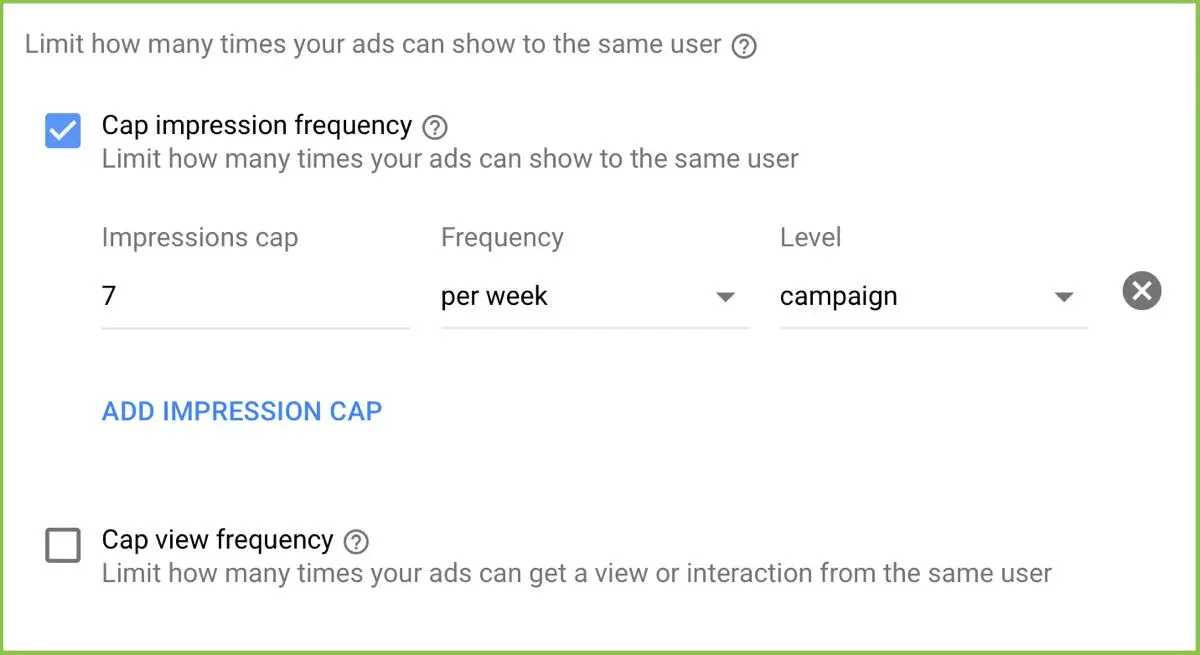Image resolution: width=1200 pixels, height=655 pixels.
Task: Click the 'Level' column label
Action: 810,238
